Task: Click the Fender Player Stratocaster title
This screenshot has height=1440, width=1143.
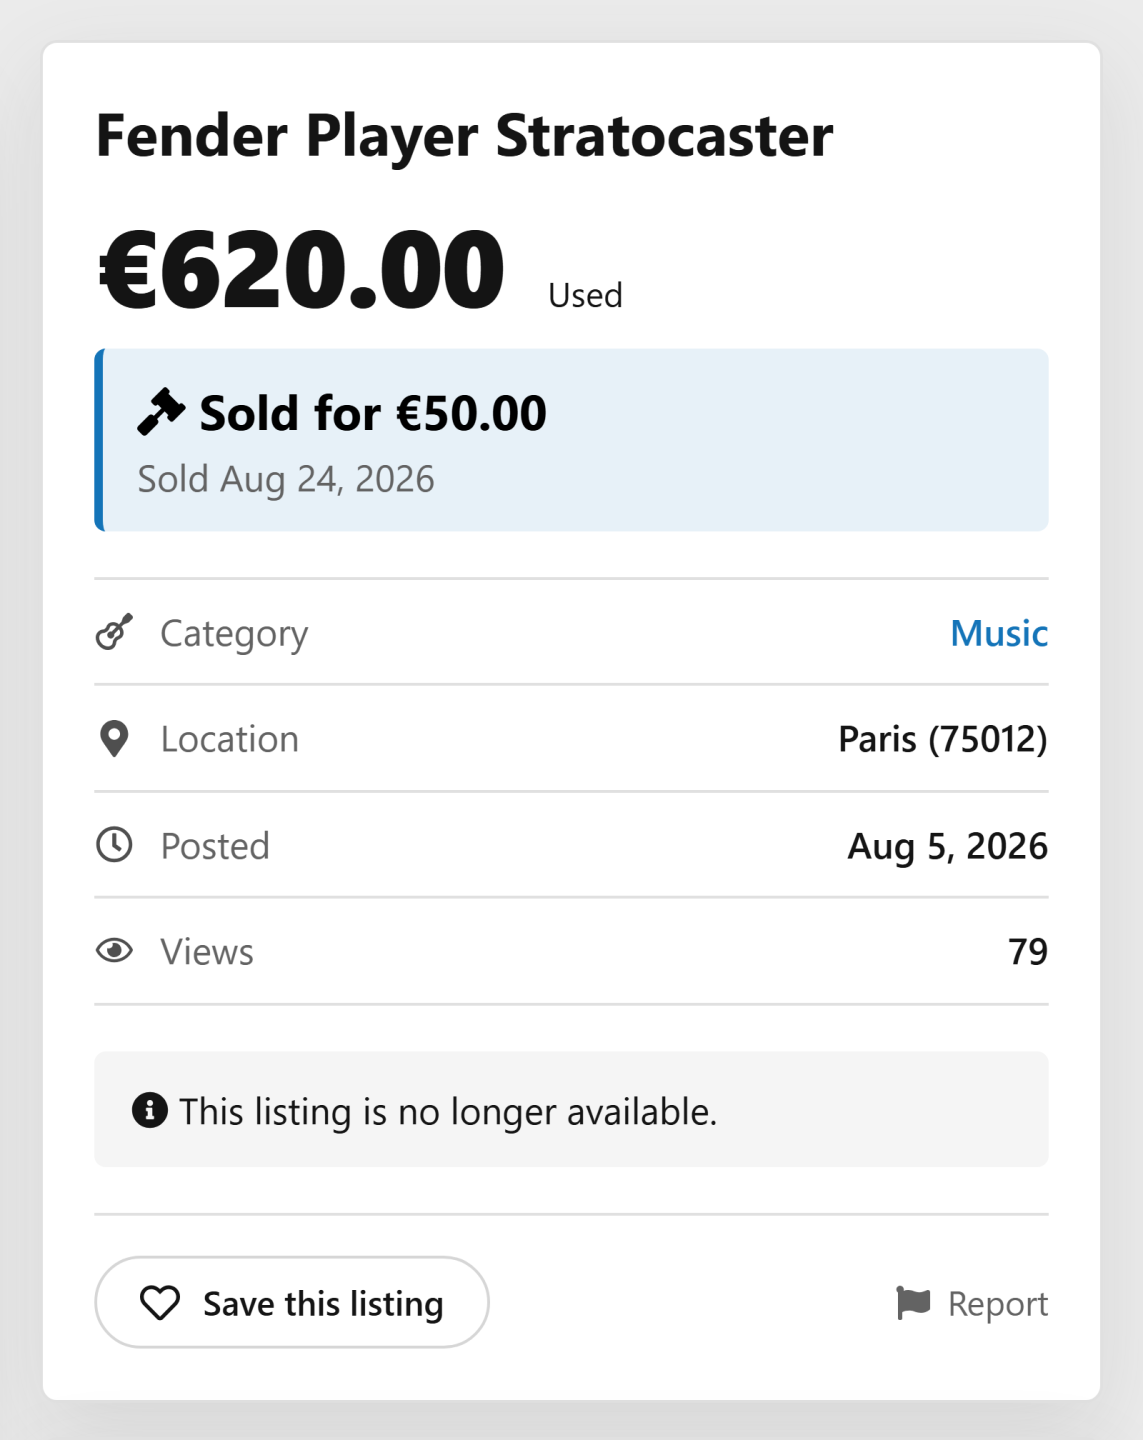Action: pos(464,136)
